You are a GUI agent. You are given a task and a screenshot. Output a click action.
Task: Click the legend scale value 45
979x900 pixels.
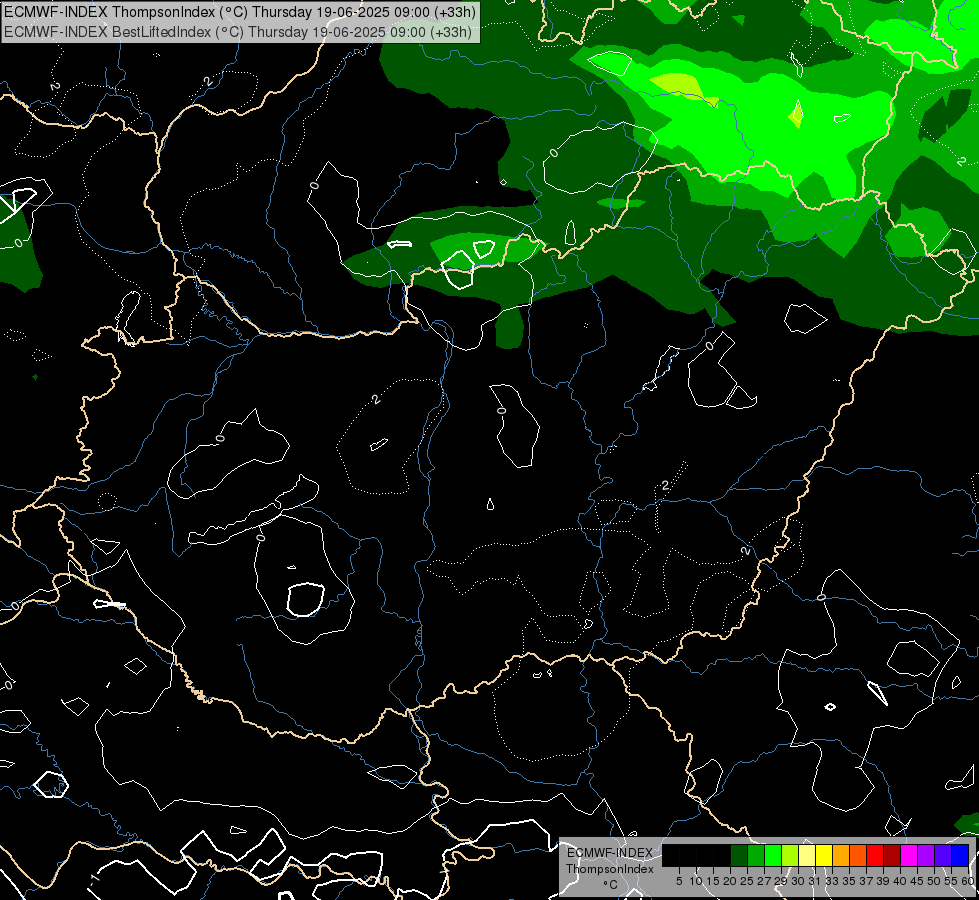click(918, 881)
